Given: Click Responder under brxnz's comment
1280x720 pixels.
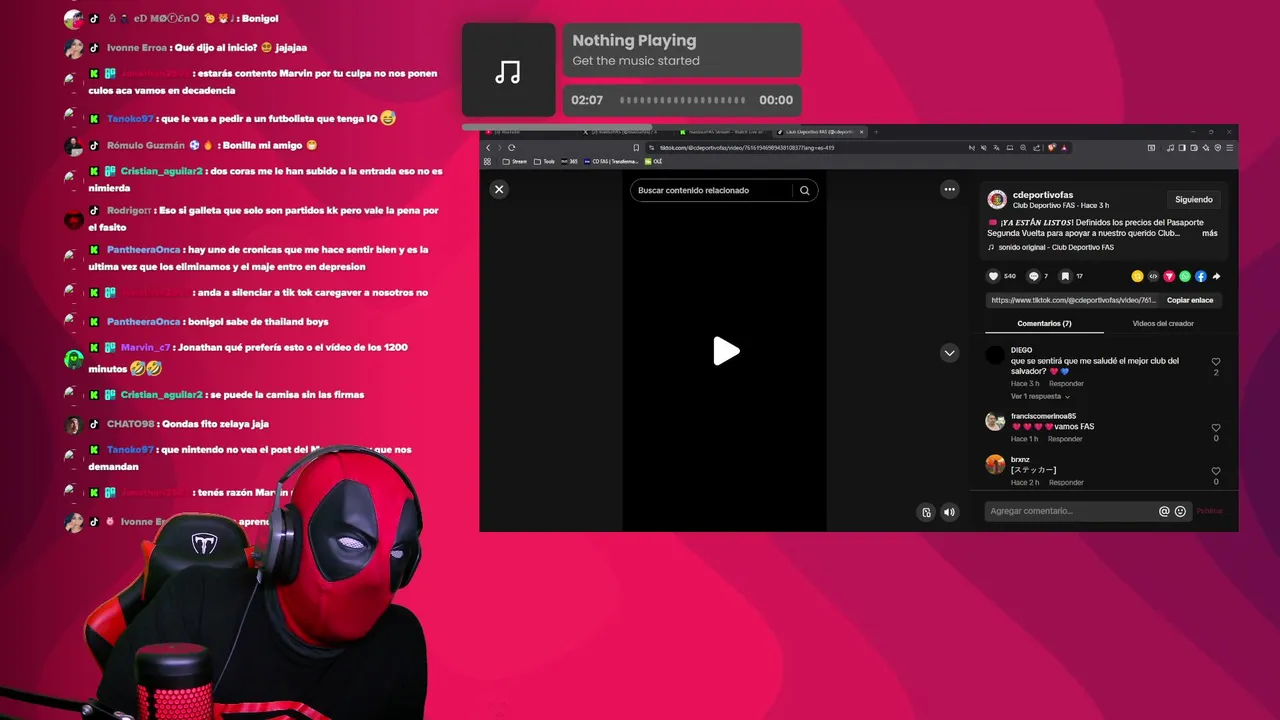Looking at the screenshot, I should pyautogui.click(x=1066, y=482).
